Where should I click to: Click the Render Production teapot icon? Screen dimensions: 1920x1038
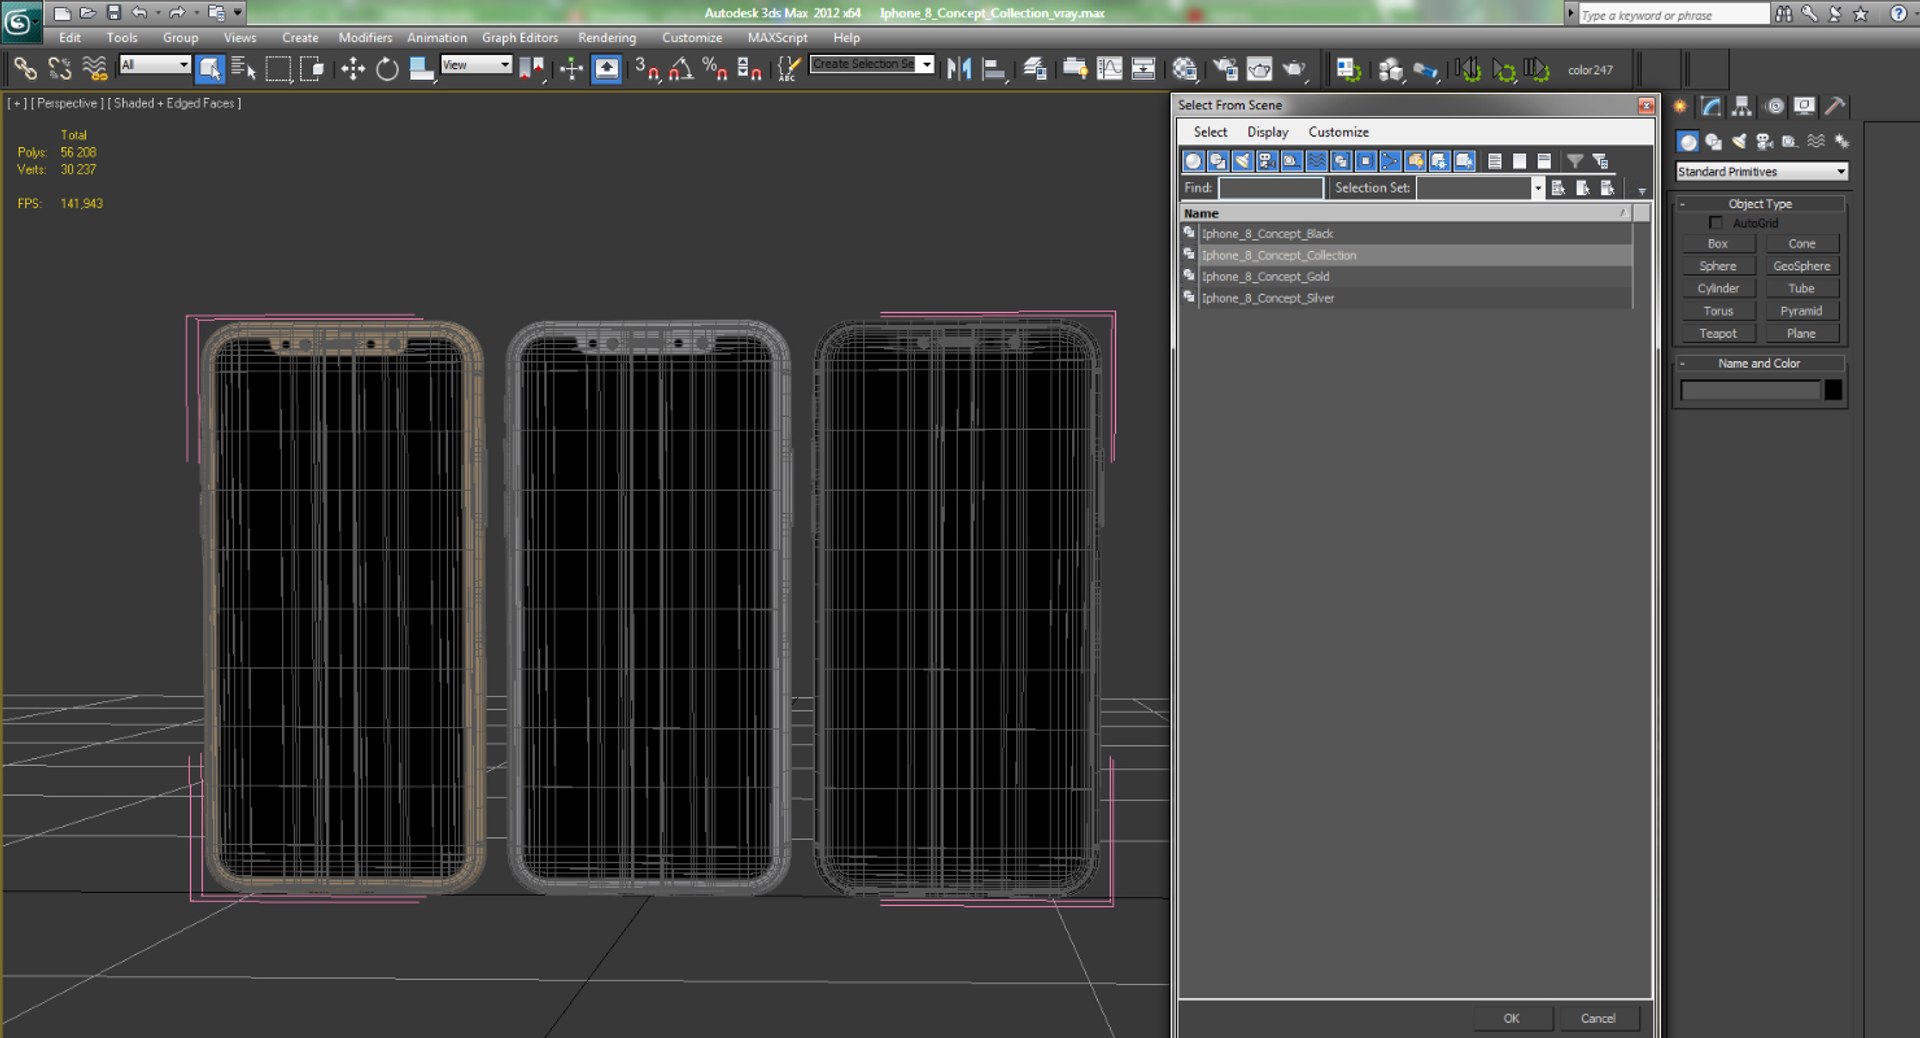click(1294, 69)
